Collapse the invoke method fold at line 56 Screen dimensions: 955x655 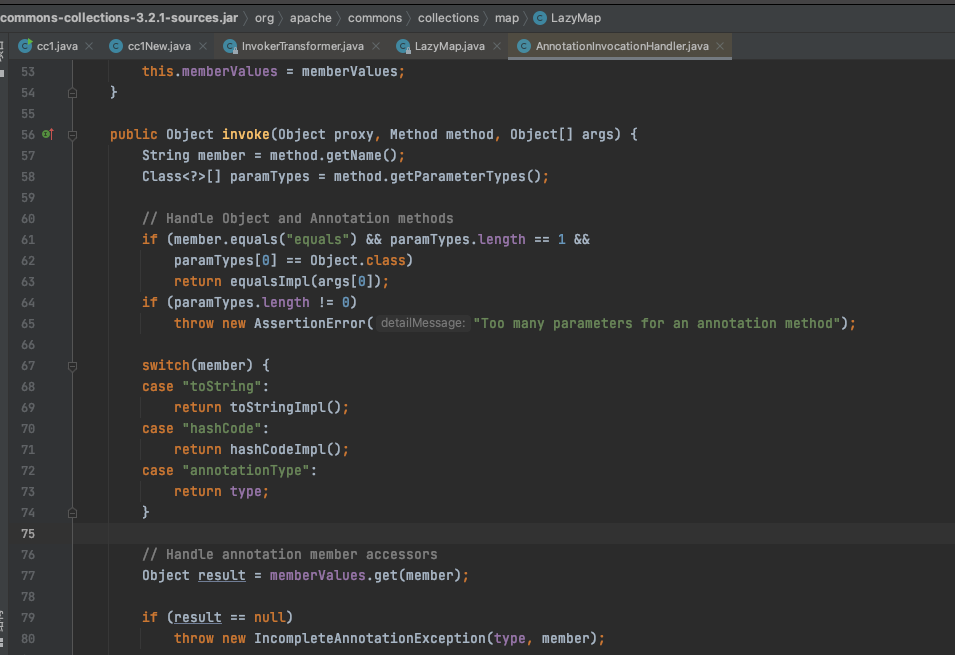pyautogui.click(x=72, y=135)
